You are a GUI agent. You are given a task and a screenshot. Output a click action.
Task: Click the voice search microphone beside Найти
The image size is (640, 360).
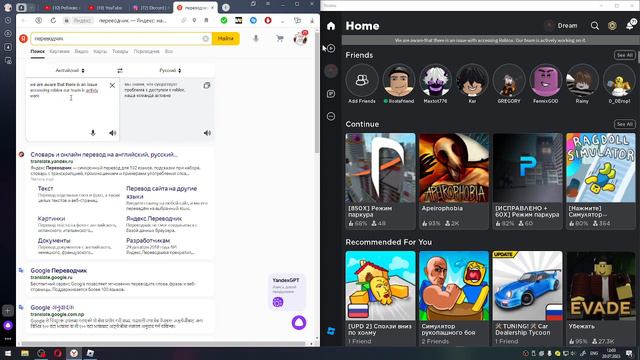click(x=256, y=38)
